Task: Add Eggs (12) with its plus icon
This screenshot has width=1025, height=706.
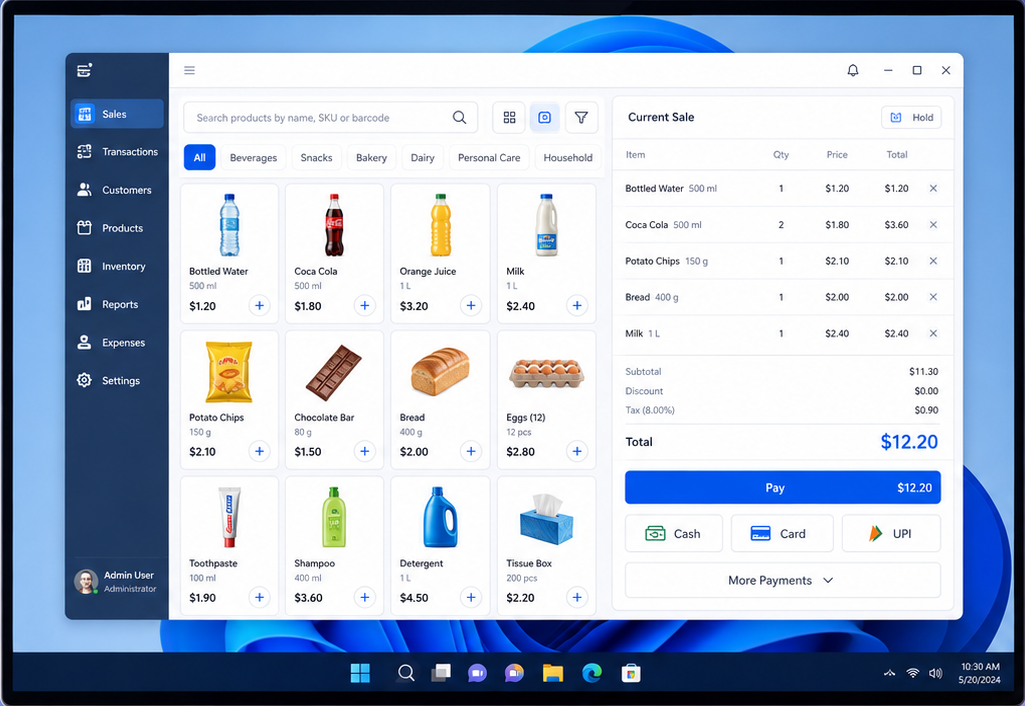Action: pos(577,451)
